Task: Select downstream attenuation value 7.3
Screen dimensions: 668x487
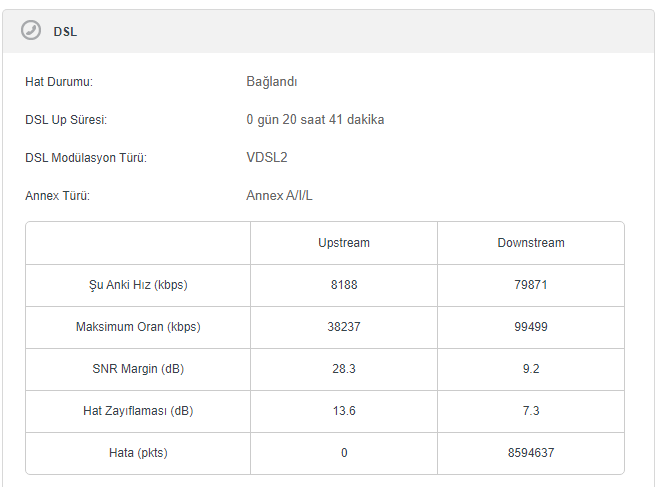Action: [x=531, y=411]
